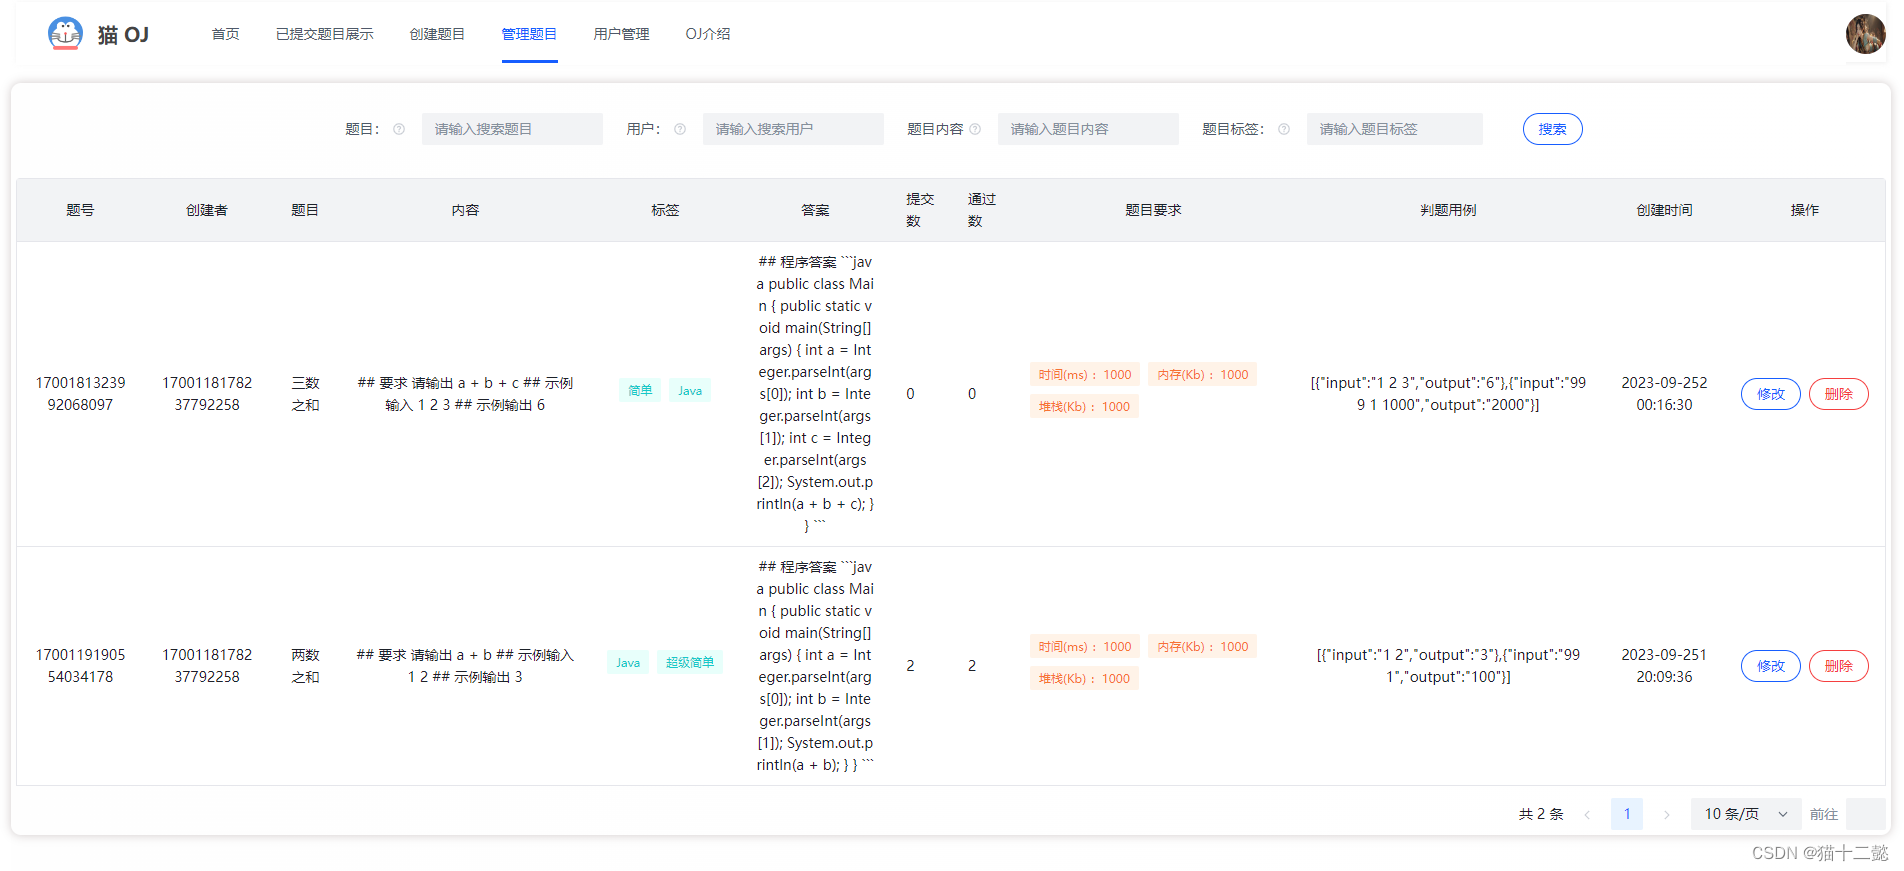Click the 内存(Kb): 1000 tag in first row

click(1203, 375)
